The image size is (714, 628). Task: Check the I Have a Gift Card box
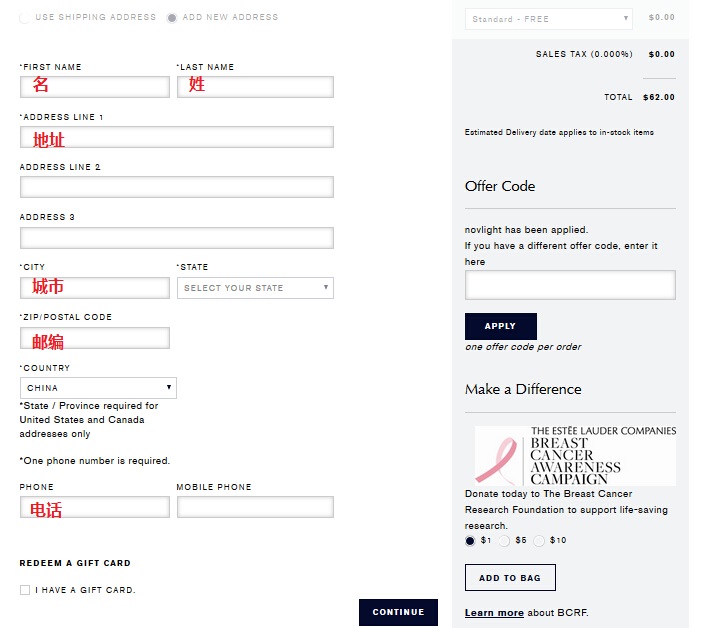[25, 590]
